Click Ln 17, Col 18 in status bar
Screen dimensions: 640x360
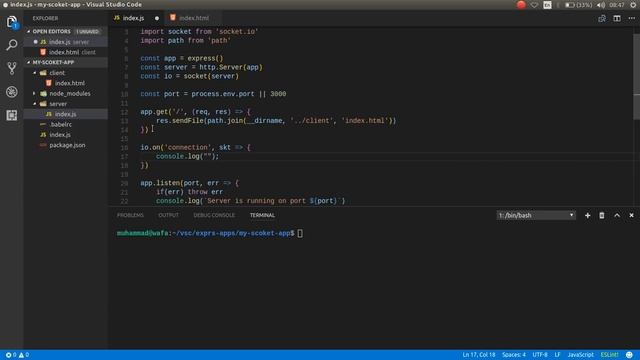coord(479,355)
